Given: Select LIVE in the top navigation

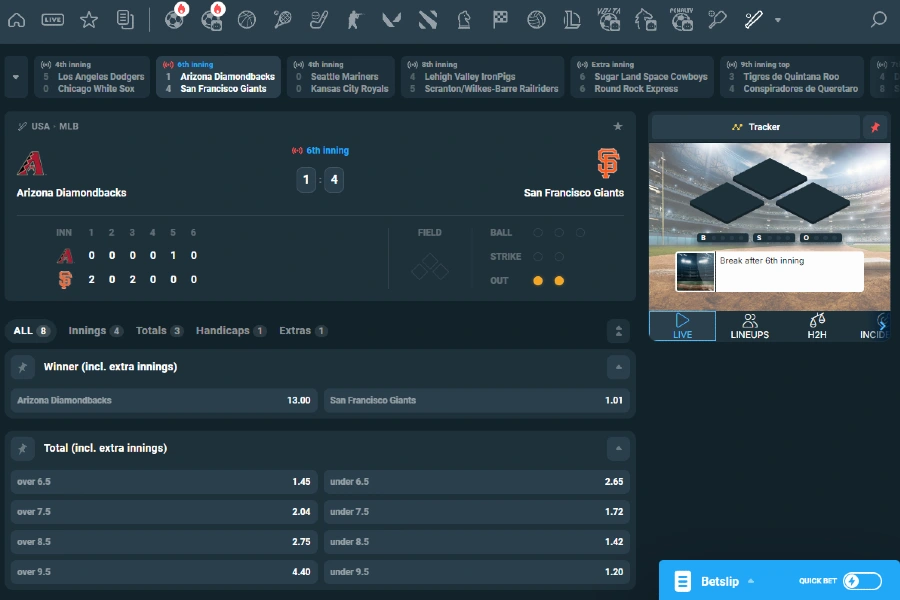Looking at the screenshot, I should (52, 18).
